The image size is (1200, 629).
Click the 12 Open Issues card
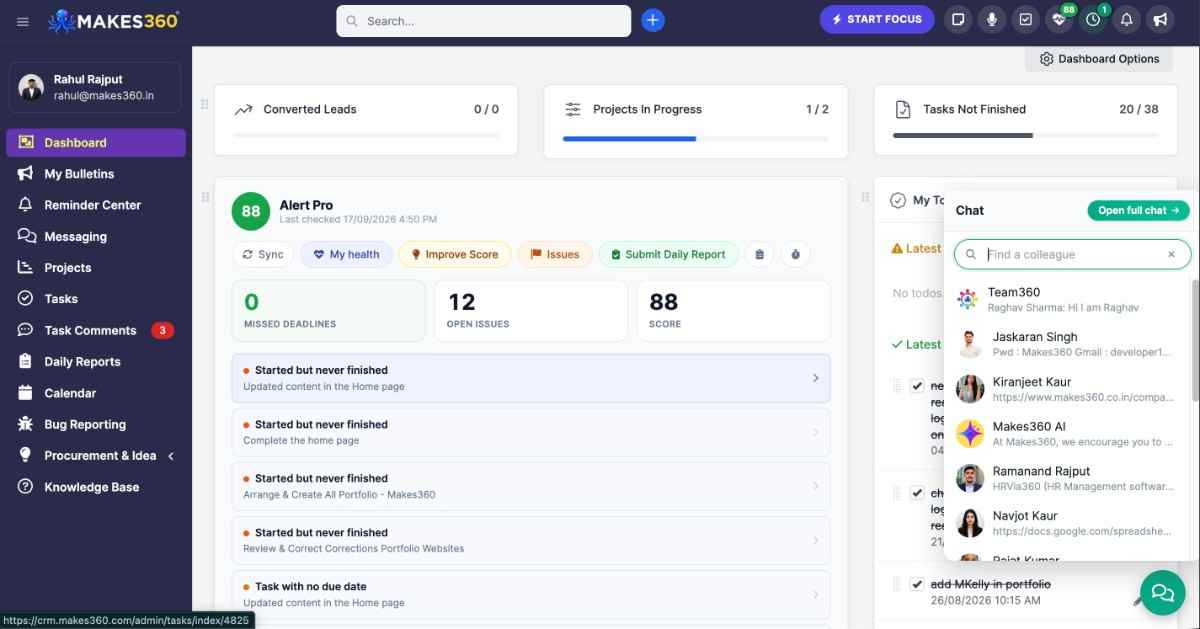click(x=531, y=311)
